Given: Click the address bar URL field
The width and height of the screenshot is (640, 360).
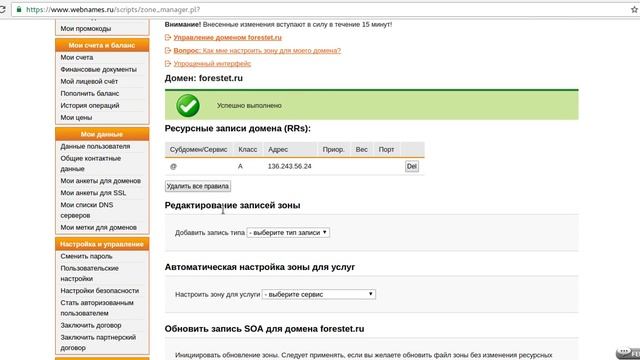Looking at the screenshot, I should tap(322, 9).
